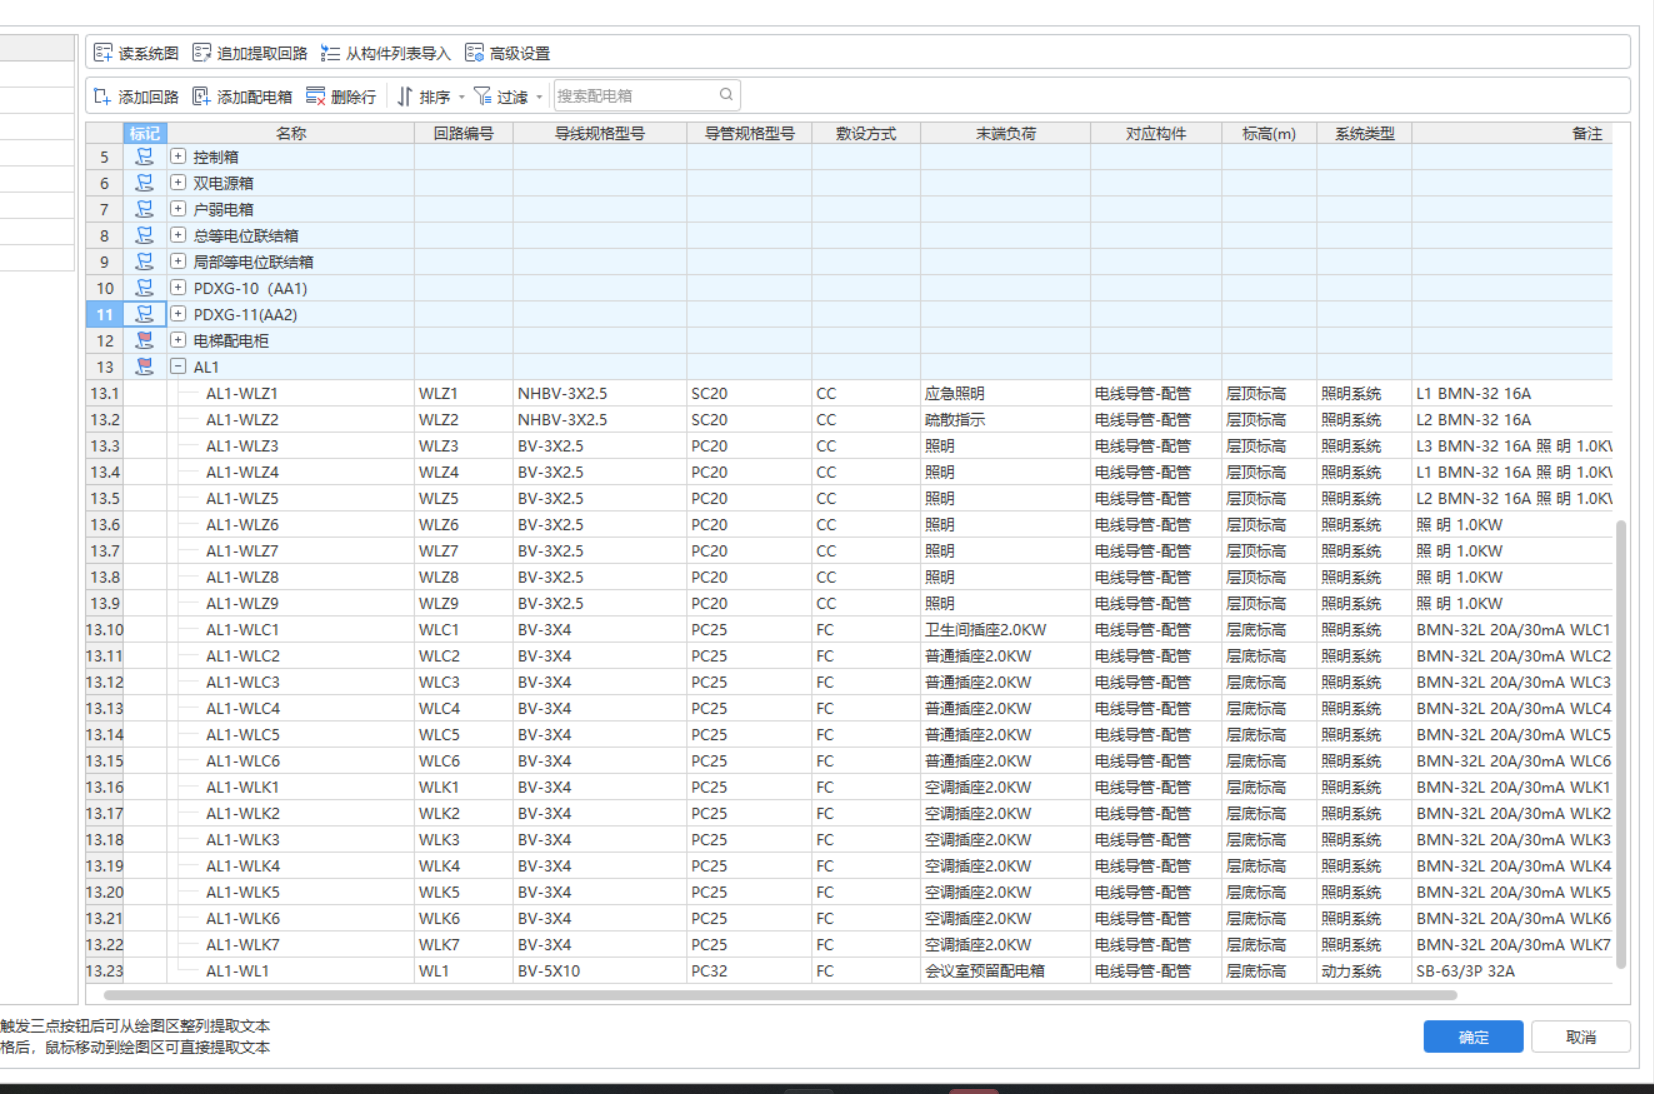This screenshot has height=1094, width=1654.
Task: Click red flag icon for AL1 row
Action: pyautogui.click(x=145, y=366)
